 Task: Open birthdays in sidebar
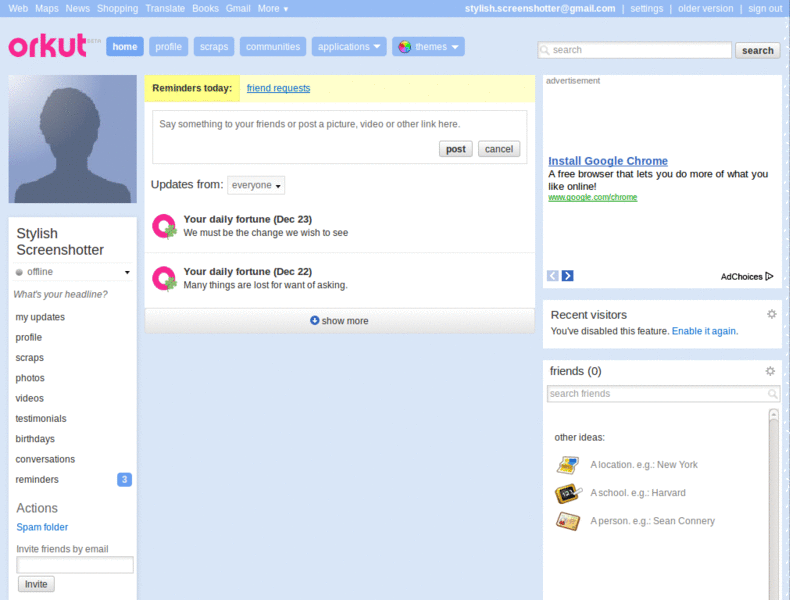(x=35, y=439)
